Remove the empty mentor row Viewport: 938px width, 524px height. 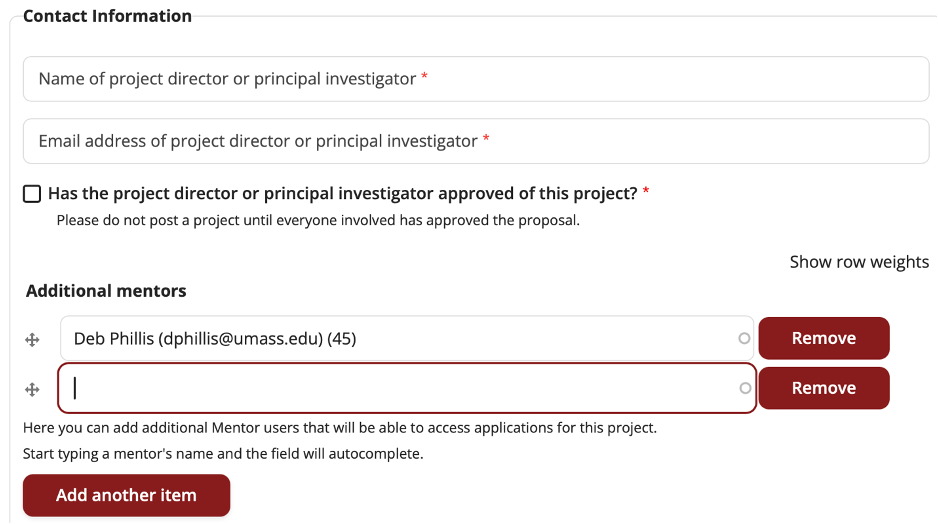pos(823,388)
